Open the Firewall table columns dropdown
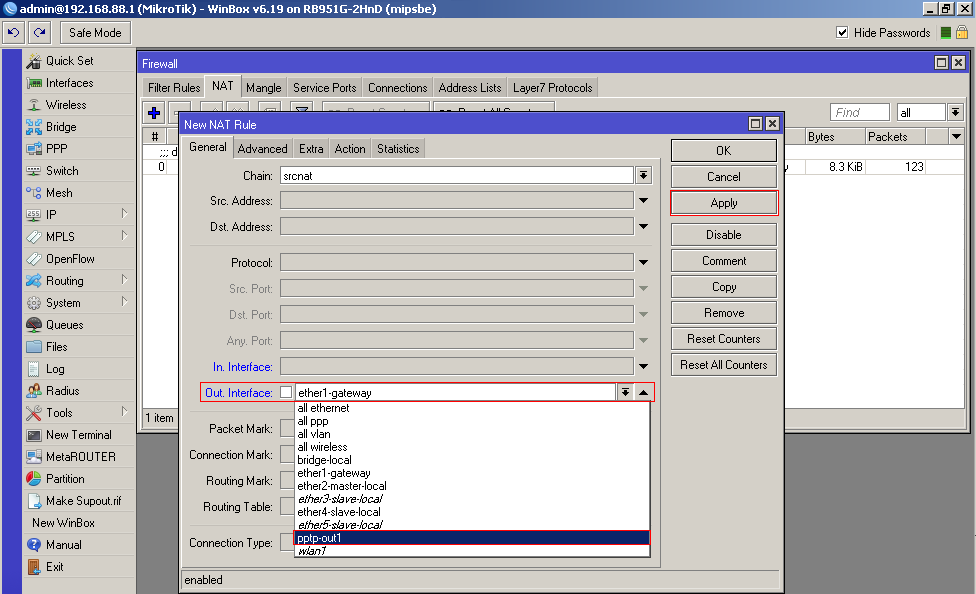The width and height of the screenshot is (976, 594). (957, 136)
